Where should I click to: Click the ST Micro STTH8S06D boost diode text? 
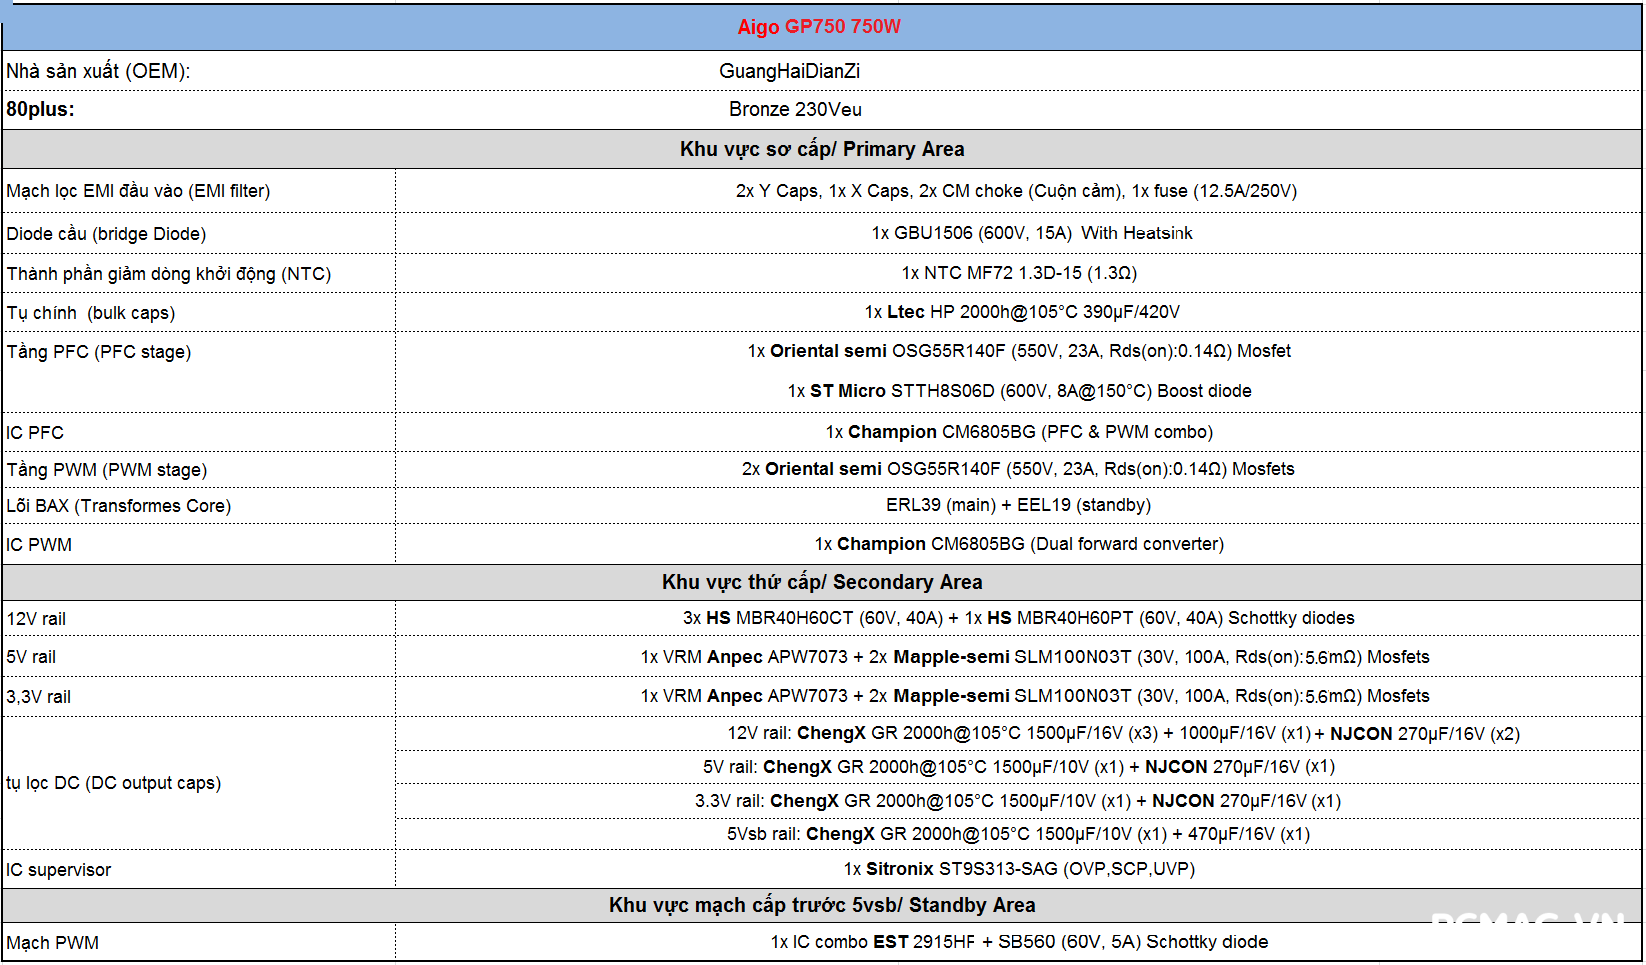[1018, 391]
